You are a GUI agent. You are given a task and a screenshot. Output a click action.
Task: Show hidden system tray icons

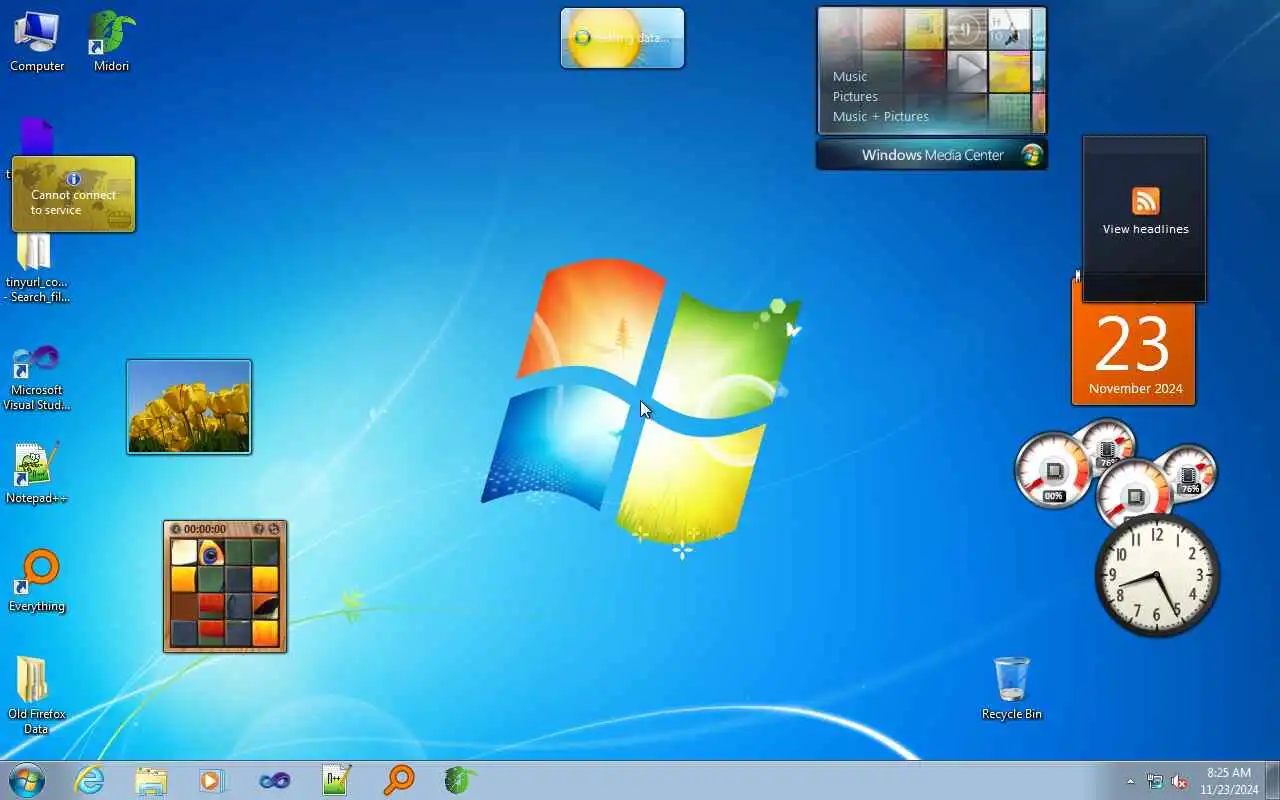point(1131,782)
